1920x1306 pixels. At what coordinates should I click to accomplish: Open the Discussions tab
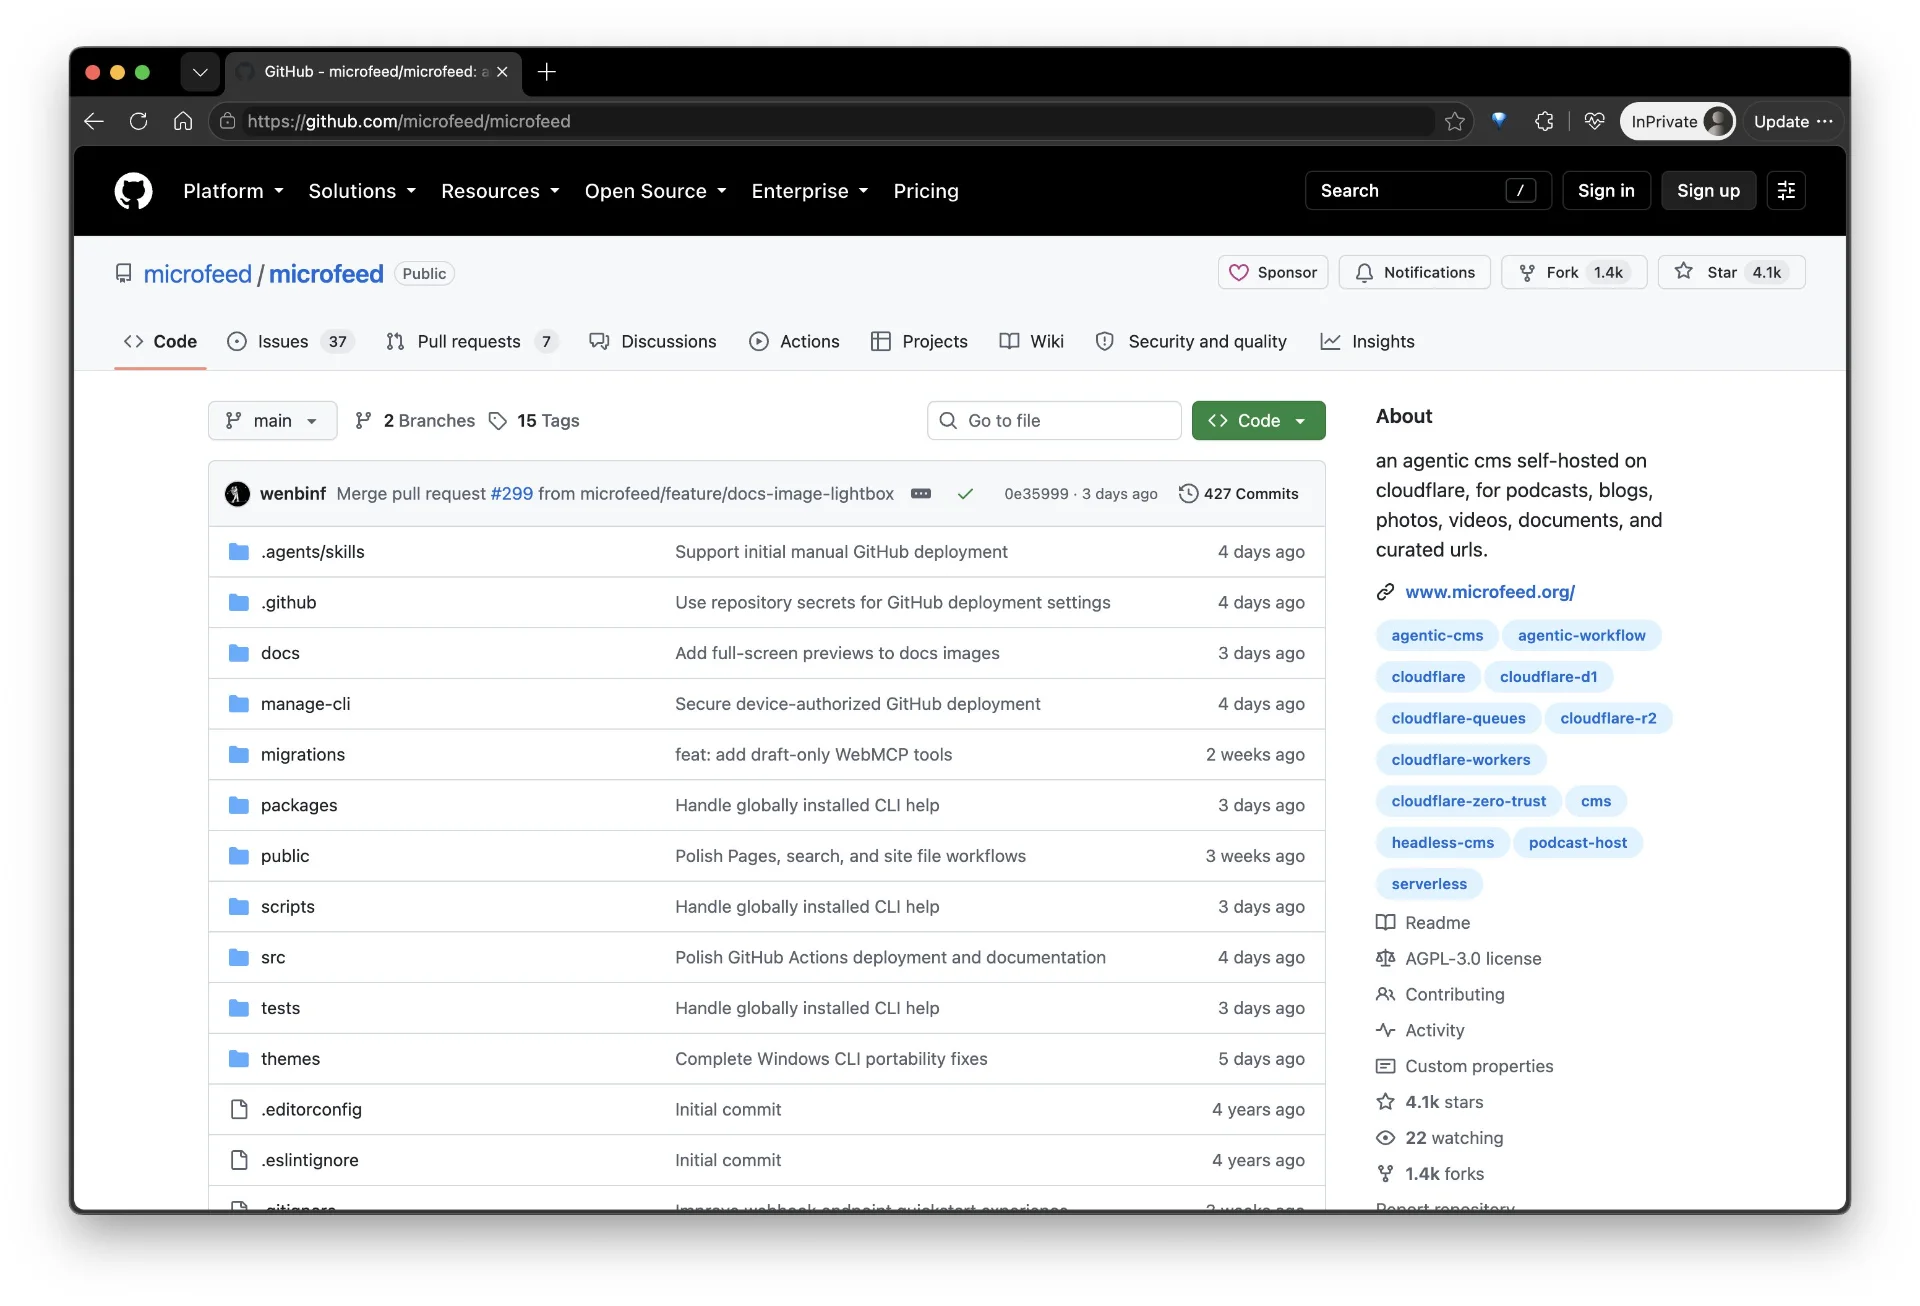pos(653,342)
